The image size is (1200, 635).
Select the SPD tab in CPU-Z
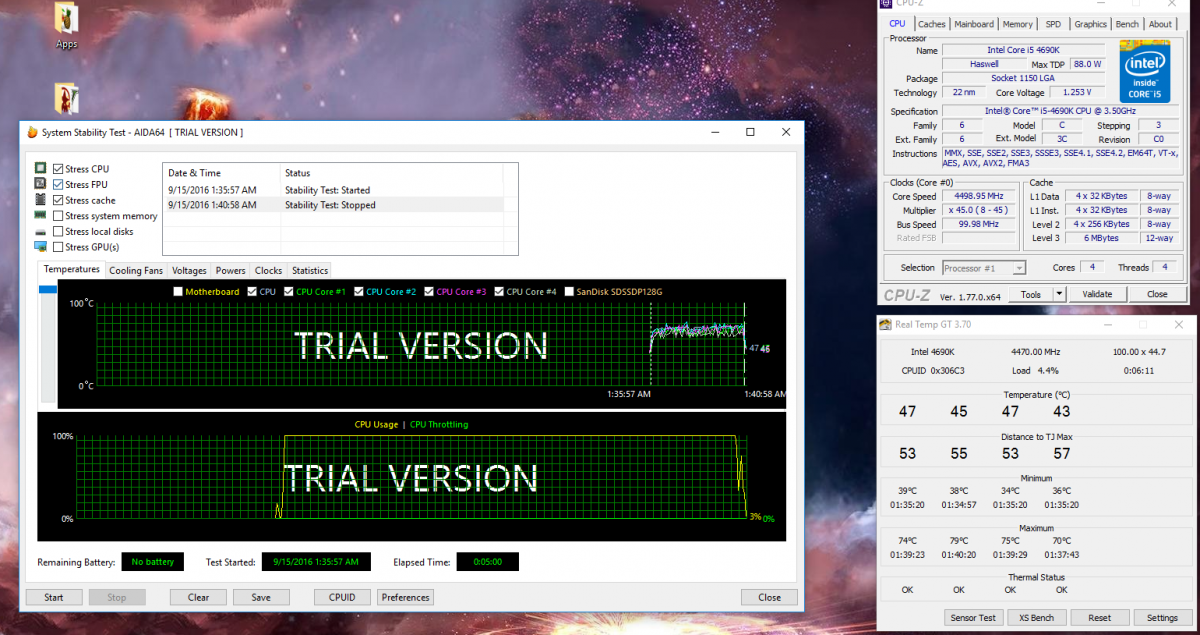1054,24
